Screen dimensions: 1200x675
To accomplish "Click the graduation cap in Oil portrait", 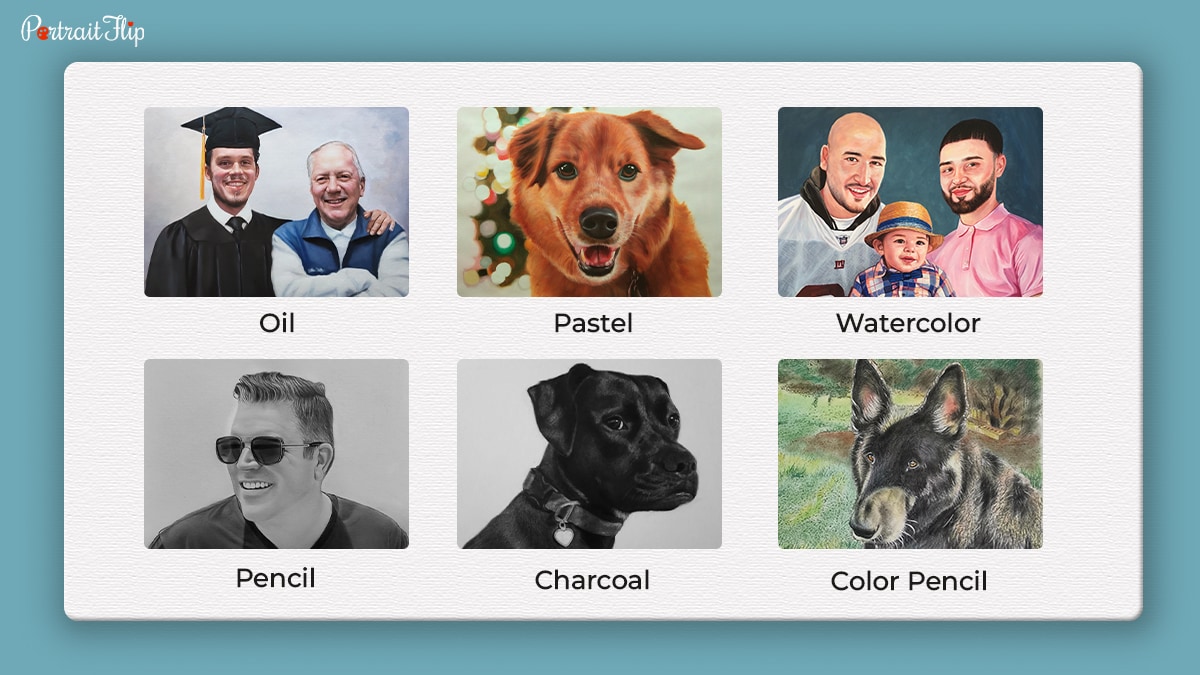I will point(231,128).
